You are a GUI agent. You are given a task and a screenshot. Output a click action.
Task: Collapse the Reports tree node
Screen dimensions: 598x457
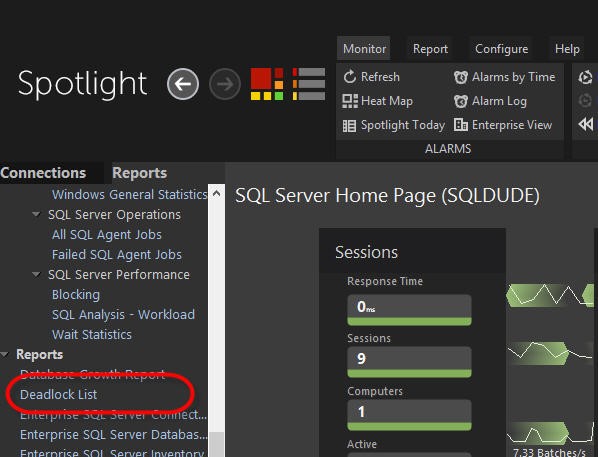tap(5, 354)
